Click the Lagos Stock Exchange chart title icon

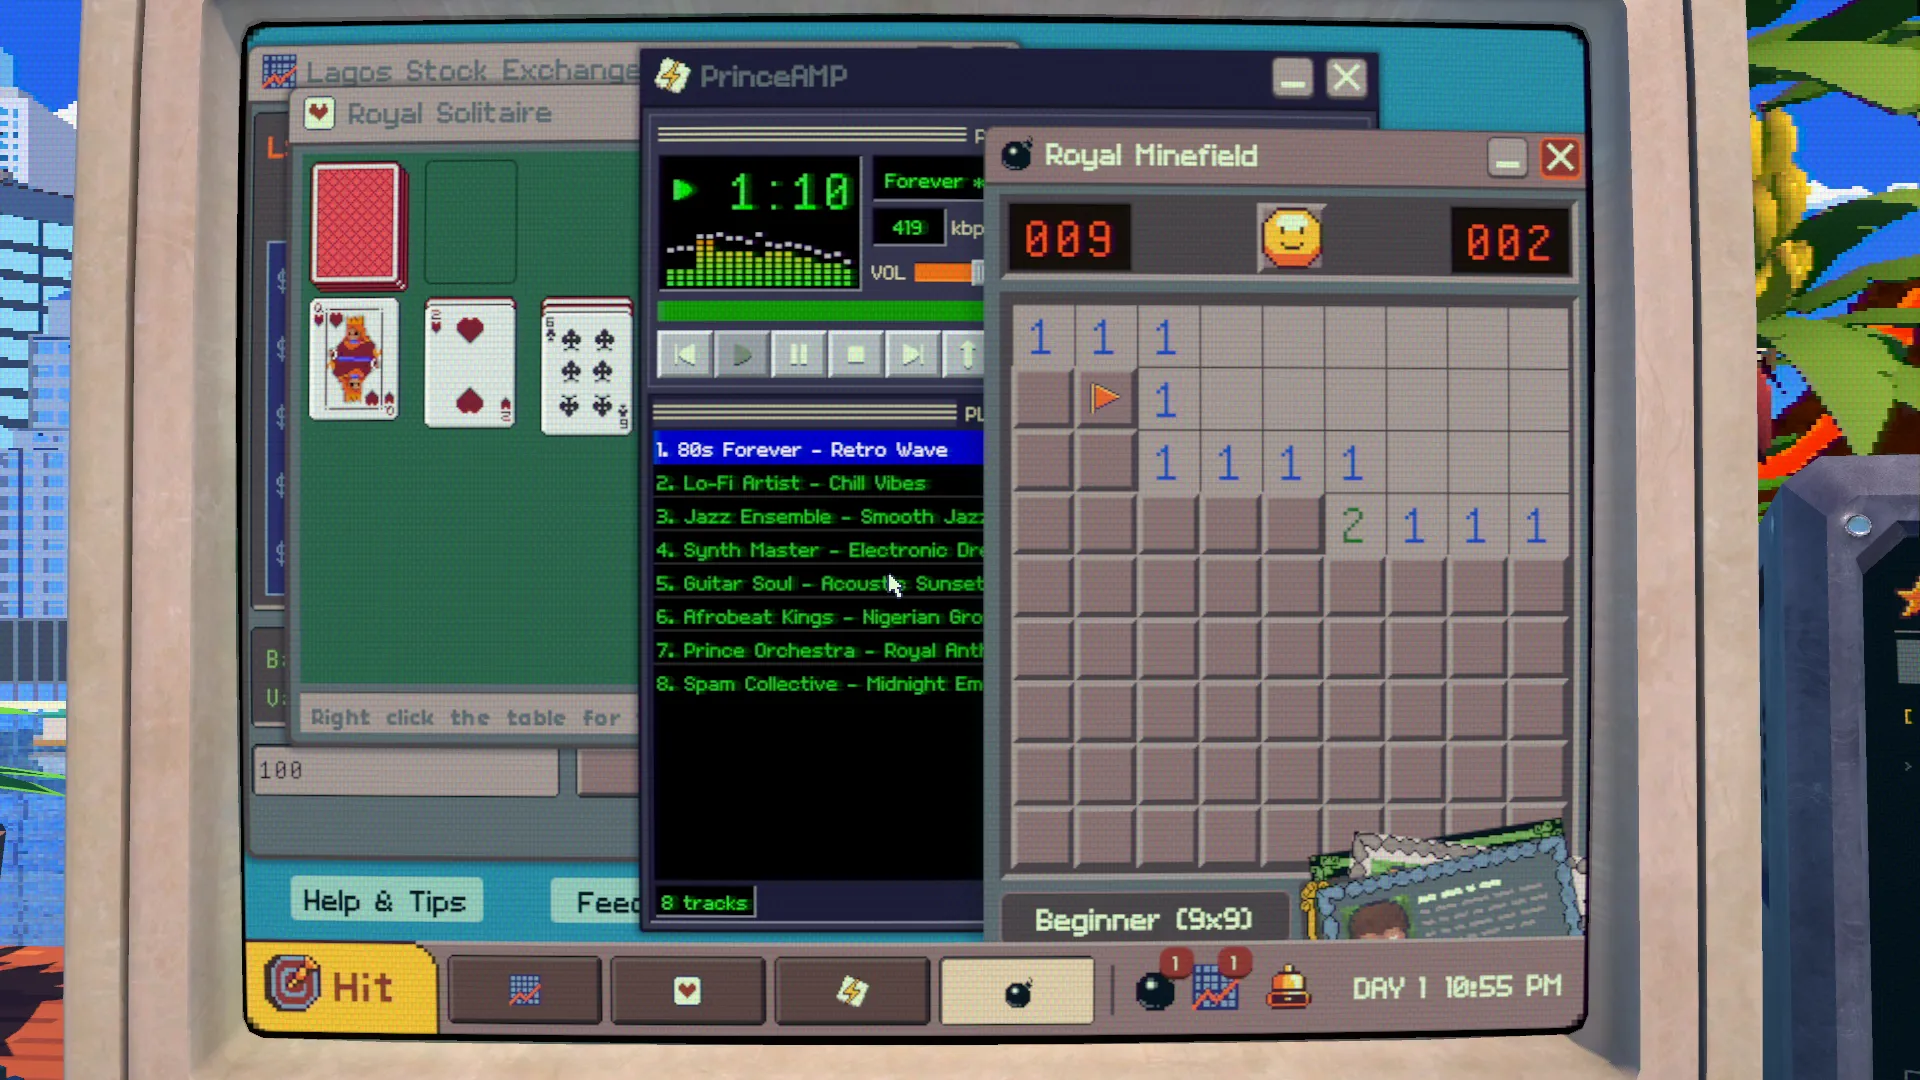[x=279, y=71]
